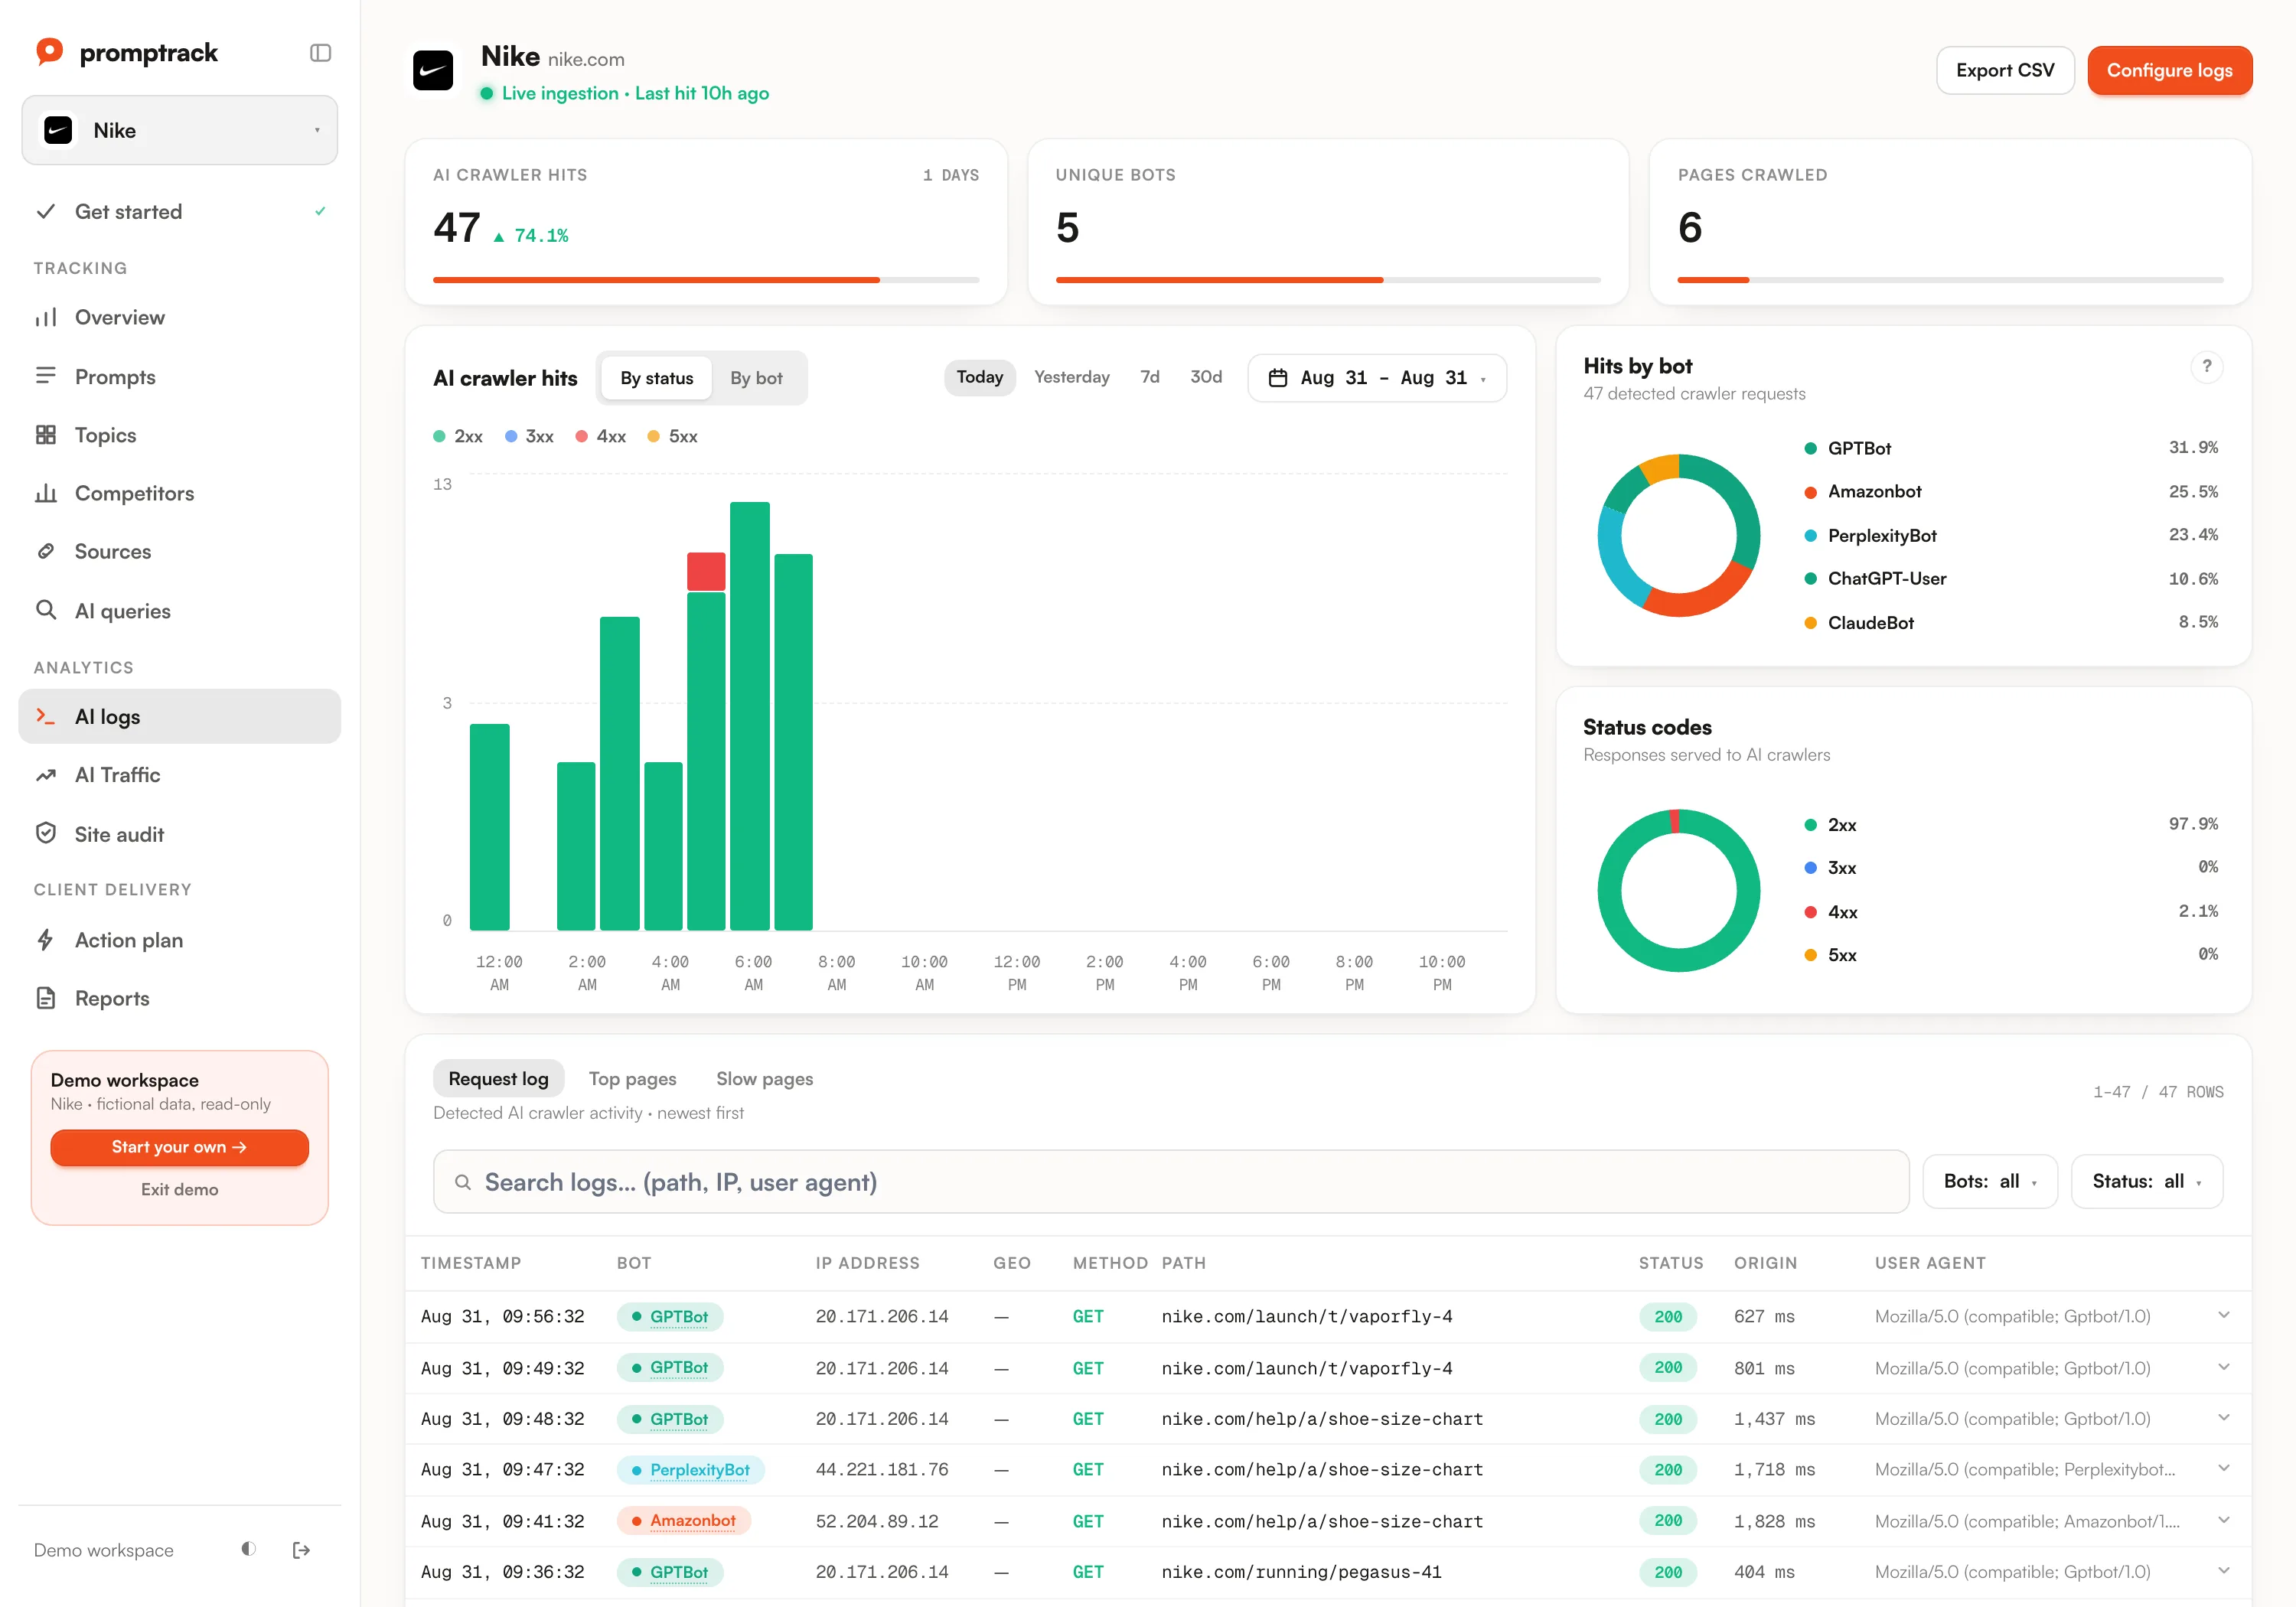
Task: Click the promptrack logo icon
Action: [x=49, y=52]
